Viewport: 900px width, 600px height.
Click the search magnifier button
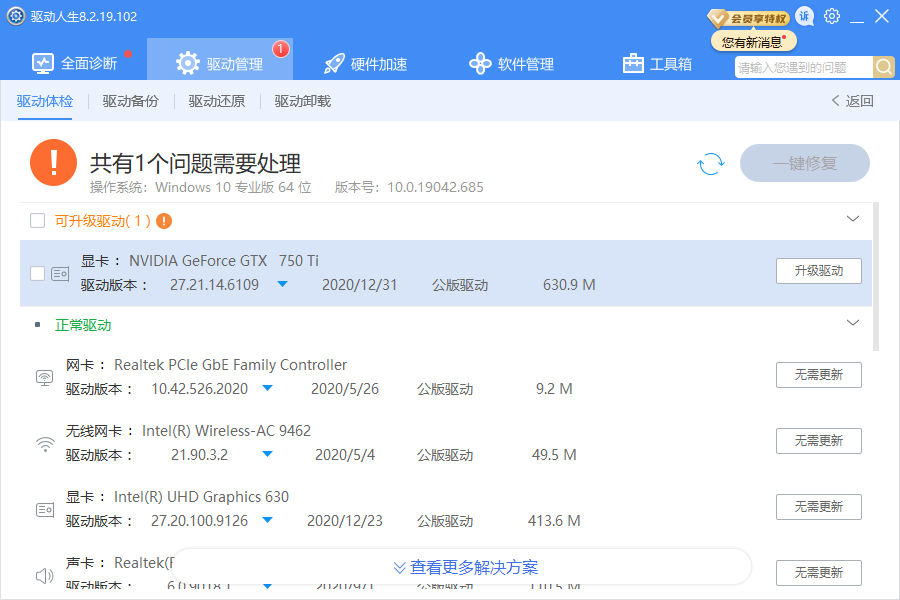point(884,67)
